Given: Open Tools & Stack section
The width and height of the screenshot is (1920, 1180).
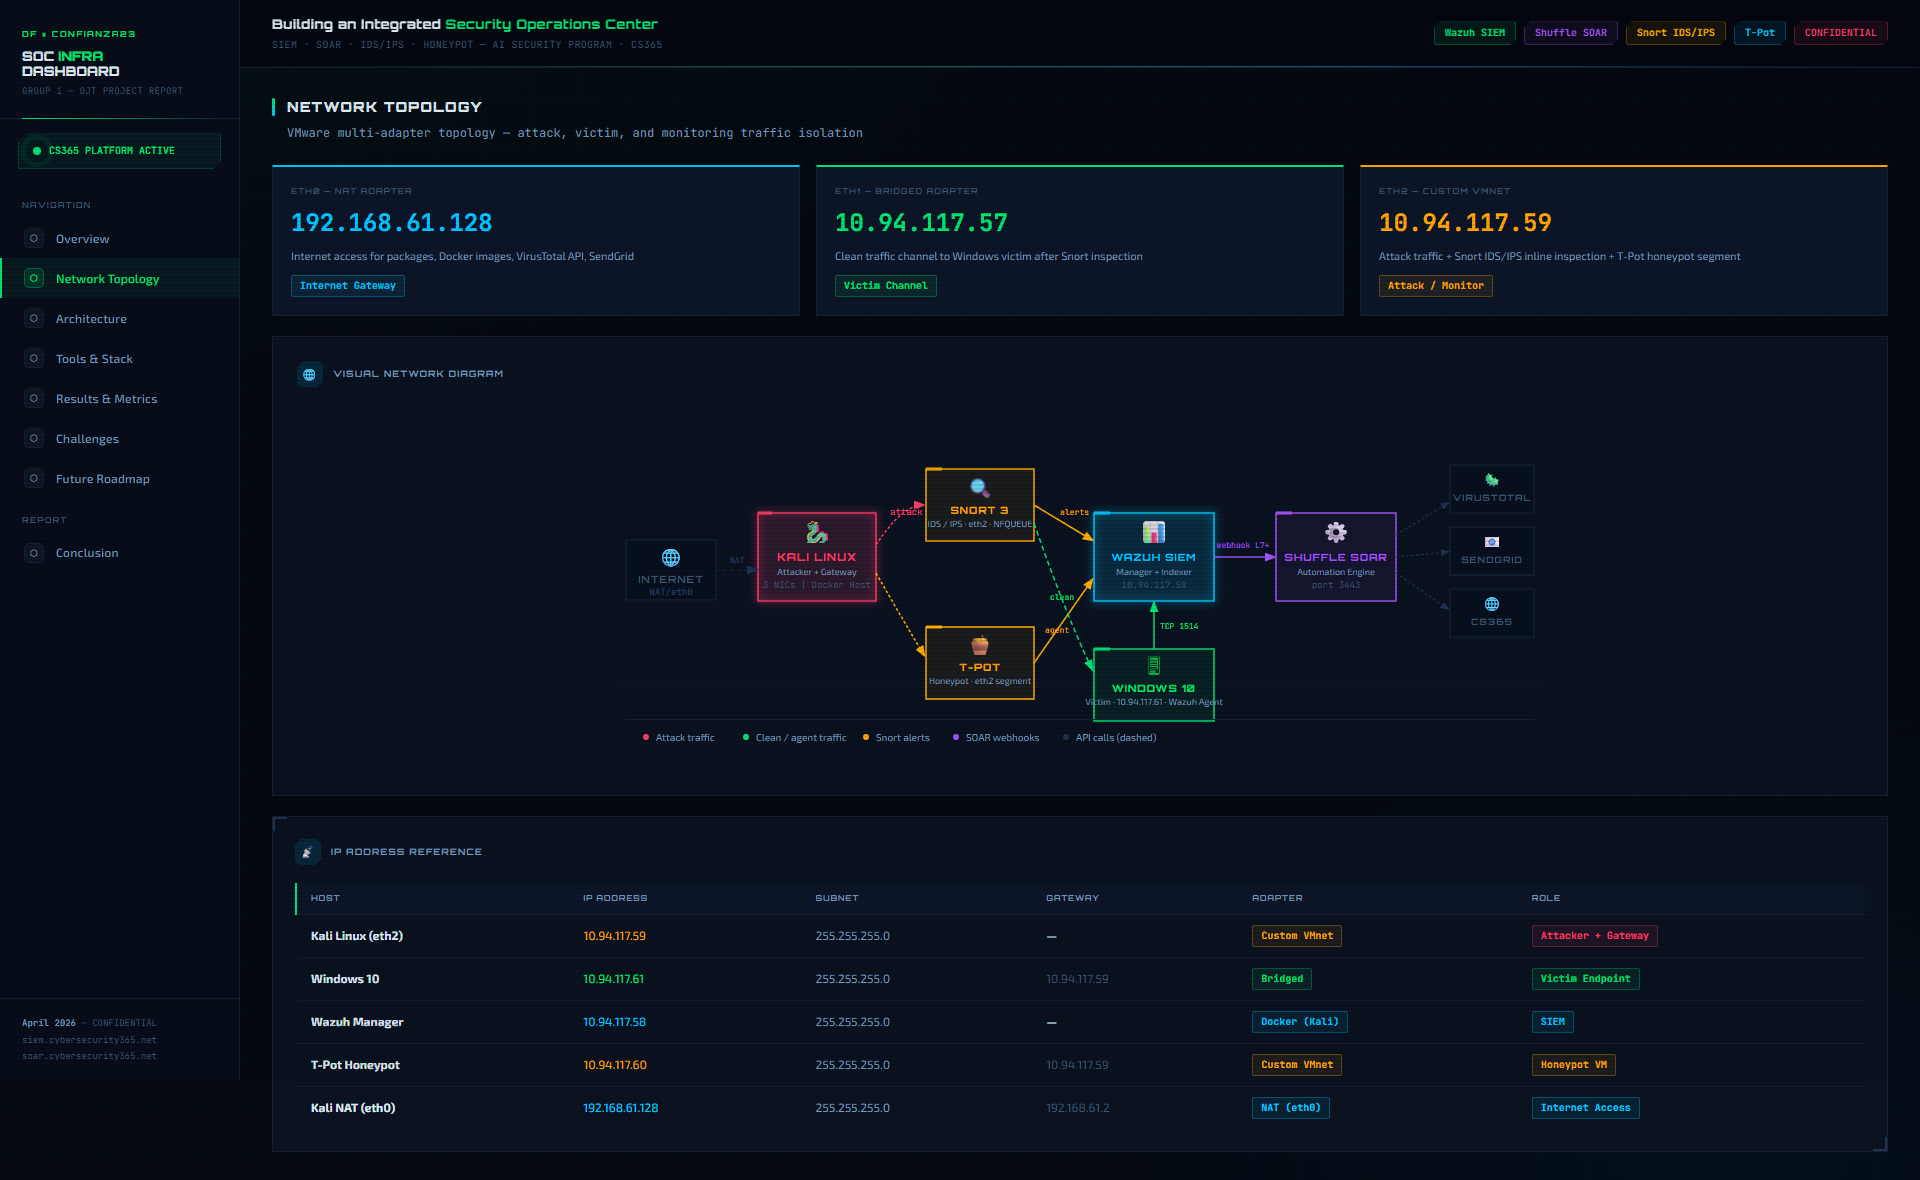Looking at the screenshot, I should [120, 359].
